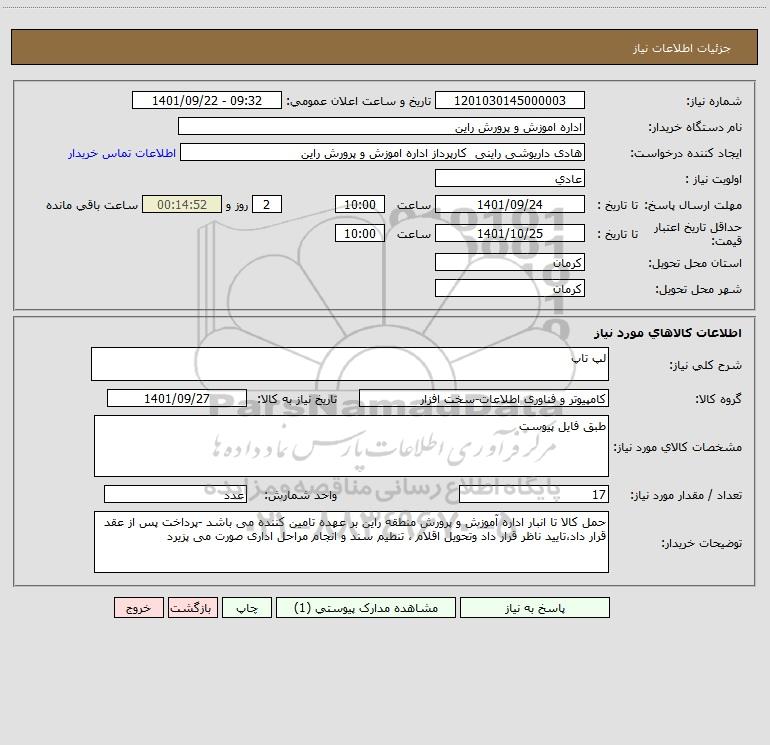This screenshot has width=770, height=745.
Task: Click the چاپ print button
Action: (247, 607)
